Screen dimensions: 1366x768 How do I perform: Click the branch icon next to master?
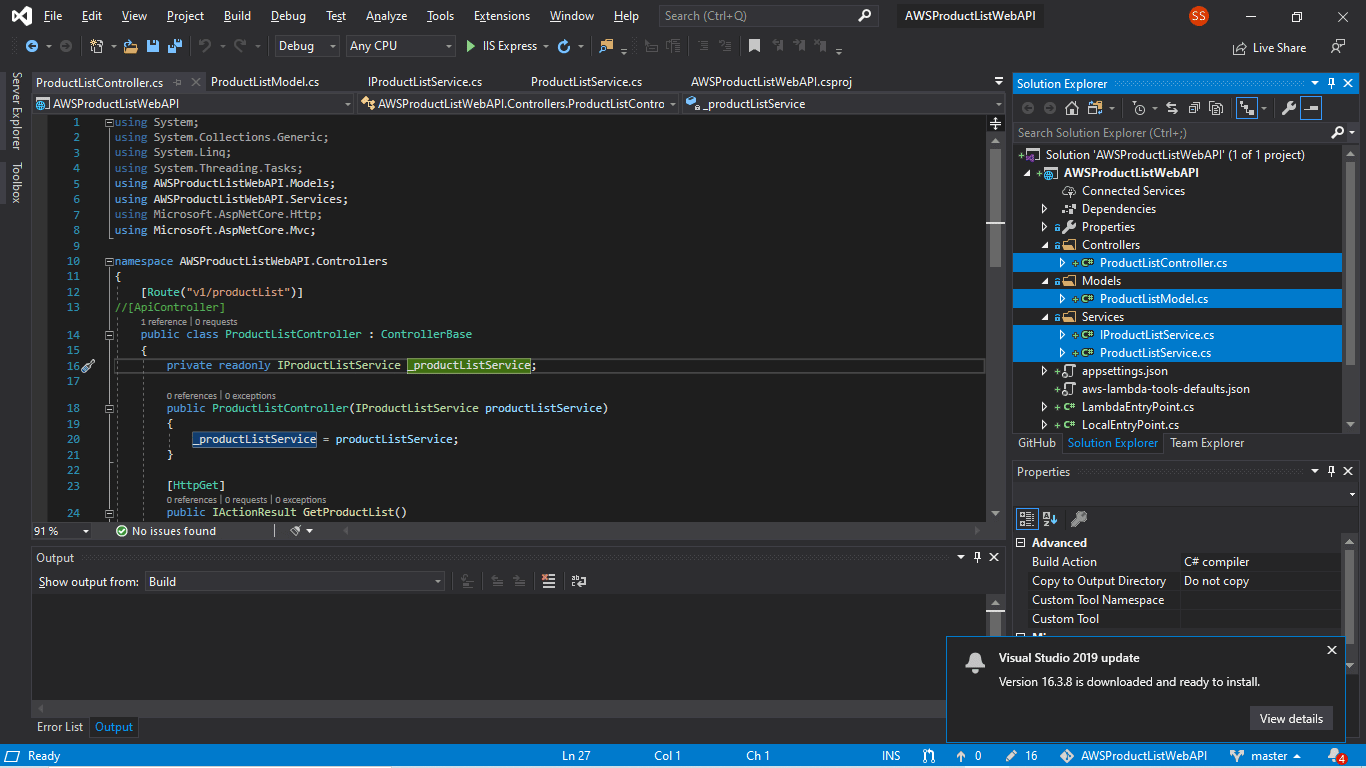1235,756
